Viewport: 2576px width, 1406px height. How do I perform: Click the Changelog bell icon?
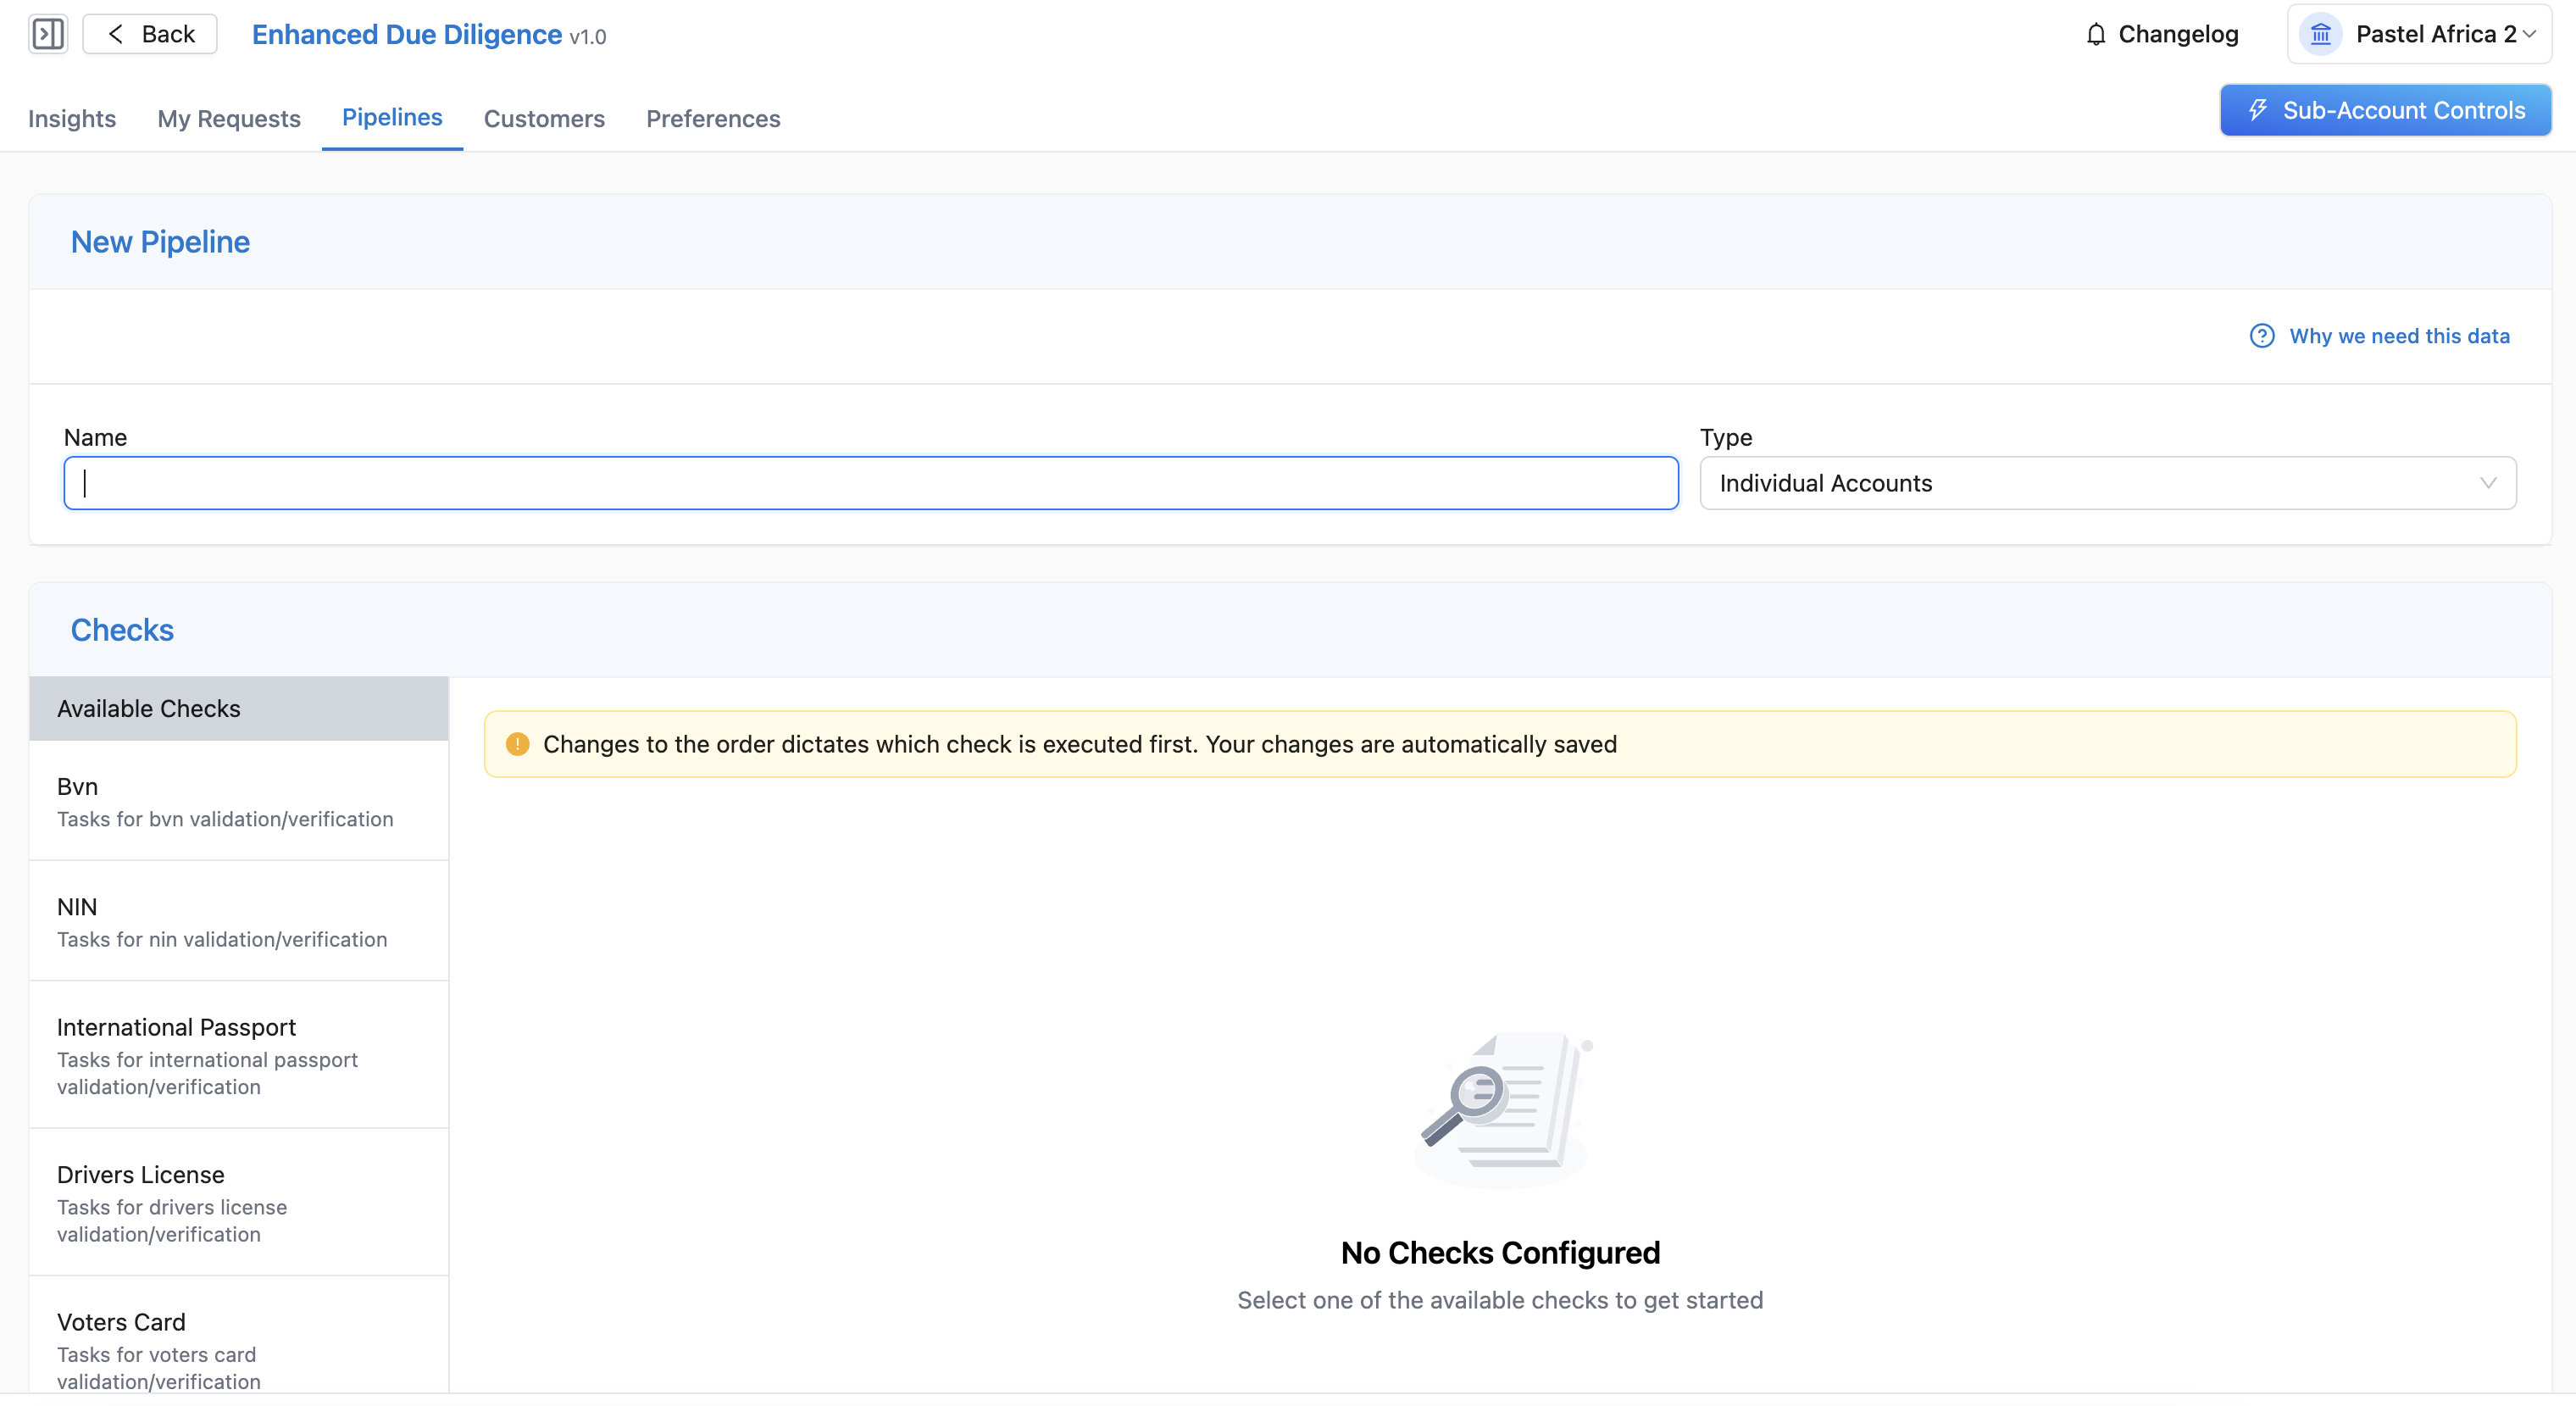click(2096, 35)
